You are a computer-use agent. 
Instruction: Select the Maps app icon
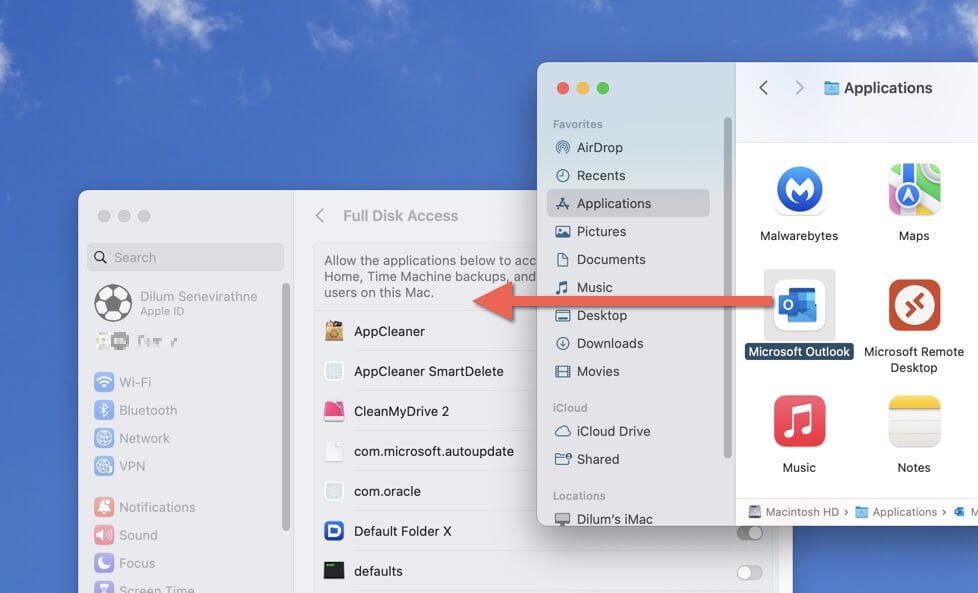click(x=914, y=190)
